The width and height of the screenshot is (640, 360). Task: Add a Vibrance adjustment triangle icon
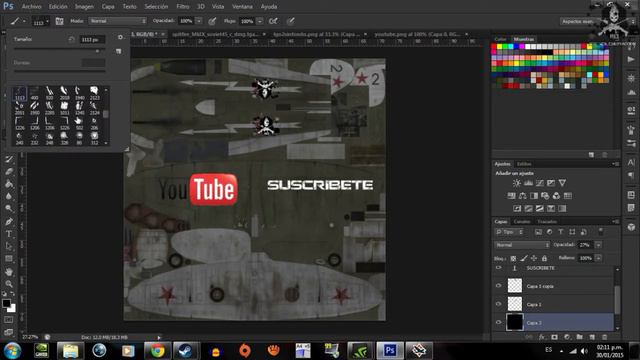(562, 183)
